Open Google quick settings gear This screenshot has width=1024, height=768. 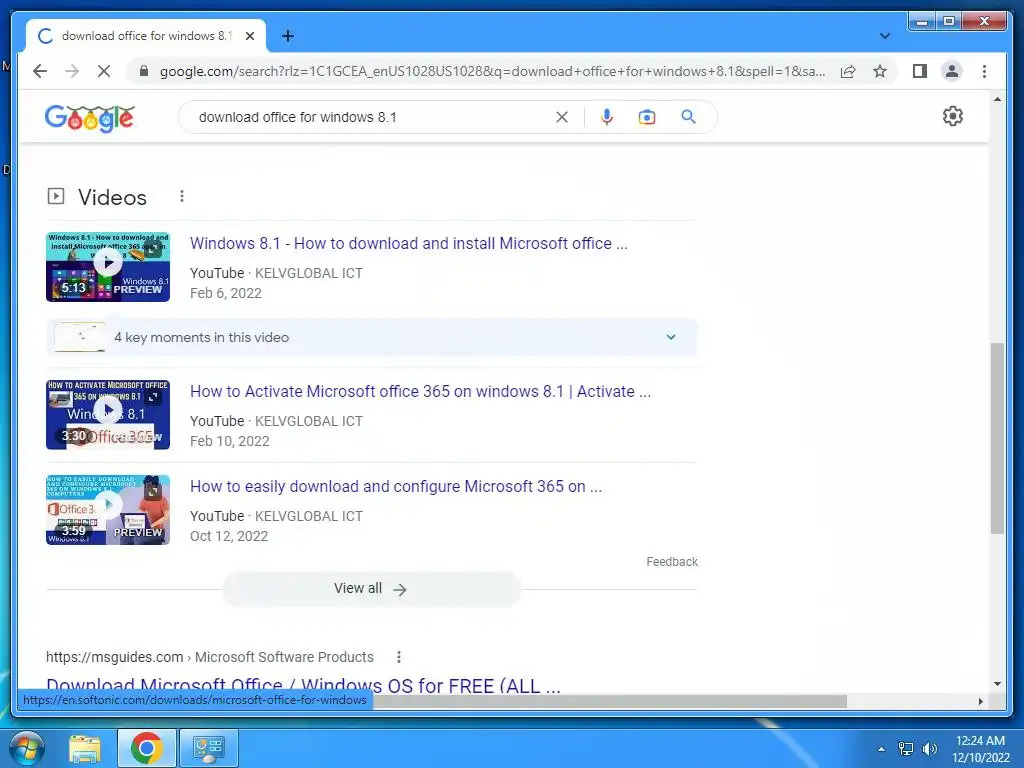point(953,116)
